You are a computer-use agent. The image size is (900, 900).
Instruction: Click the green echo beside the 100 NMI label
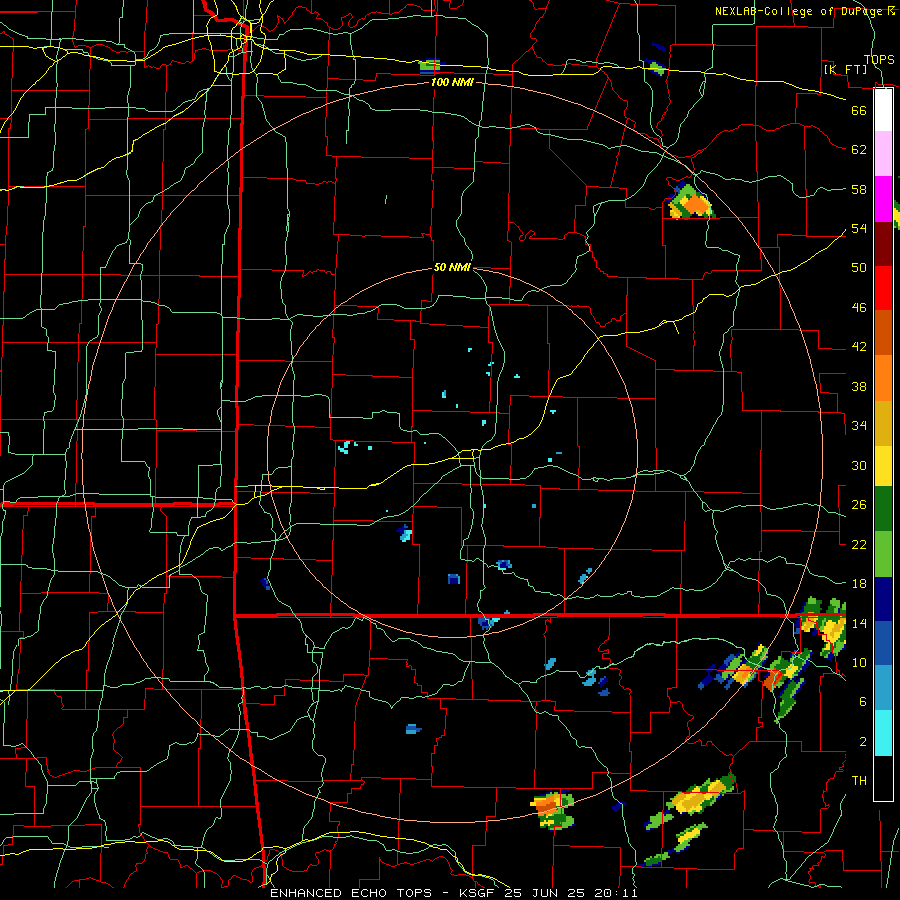coord(430,67)
